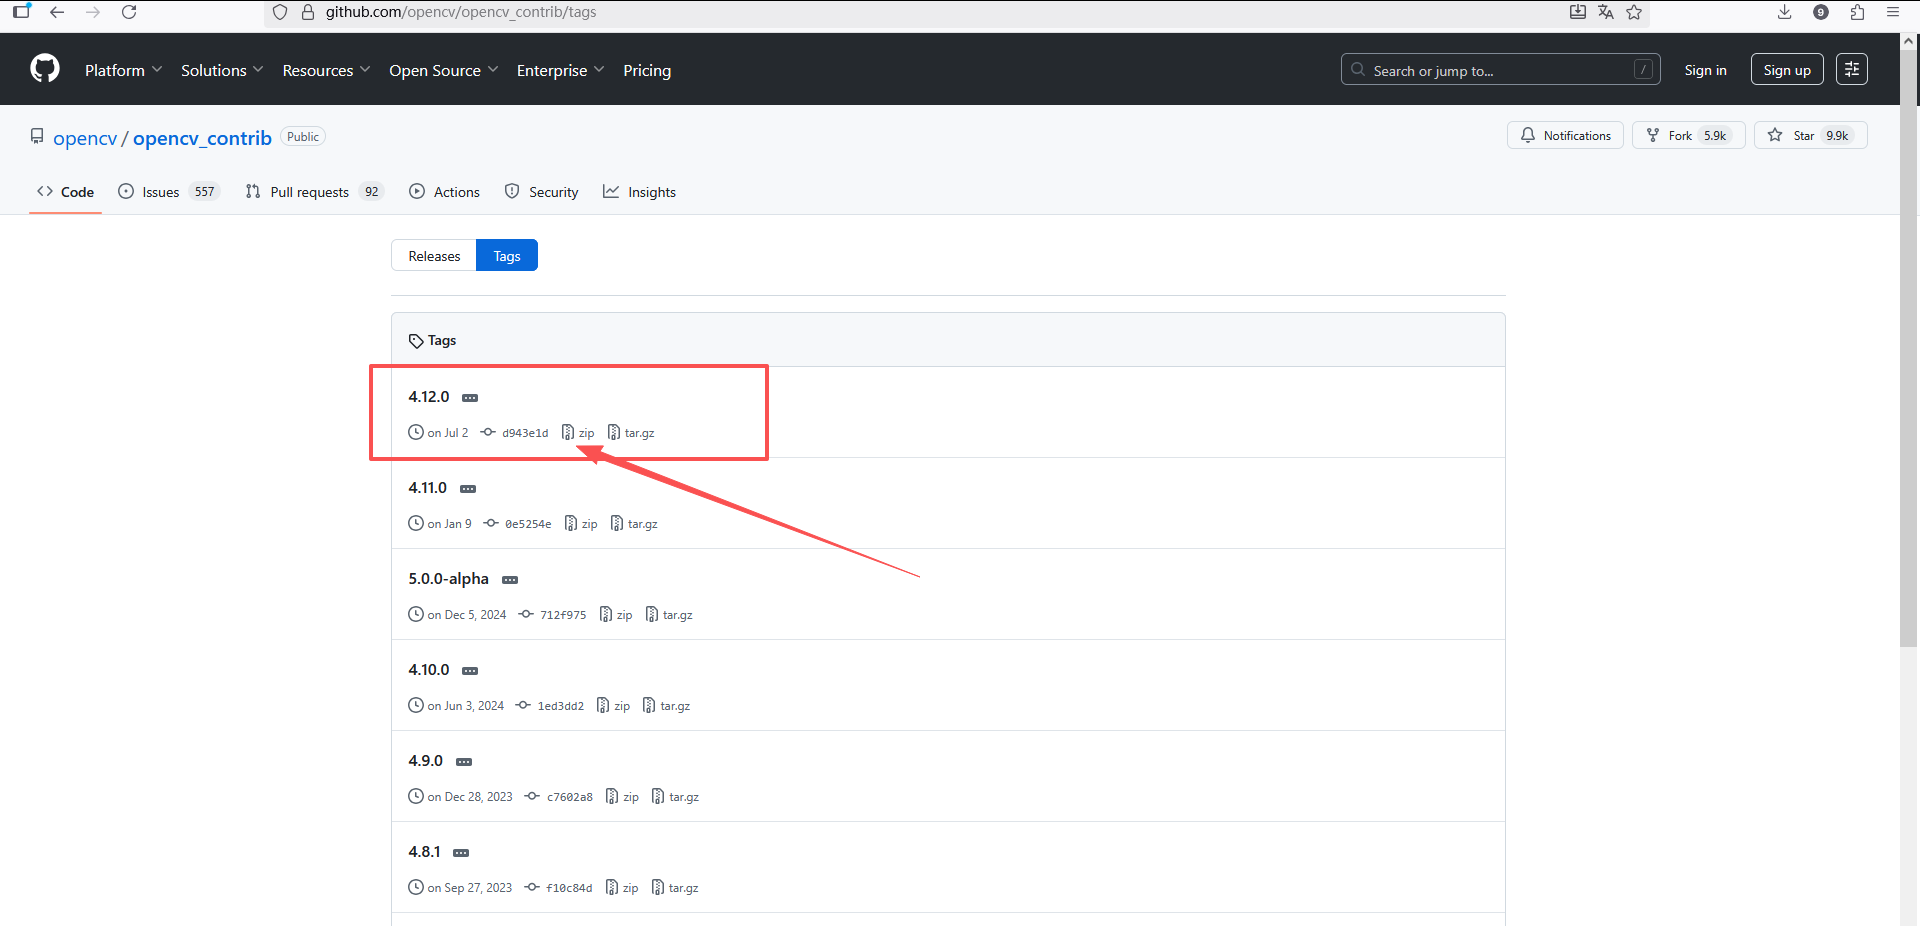
Task: Bookmark the page with the star icon
Action: [1634, 12]
